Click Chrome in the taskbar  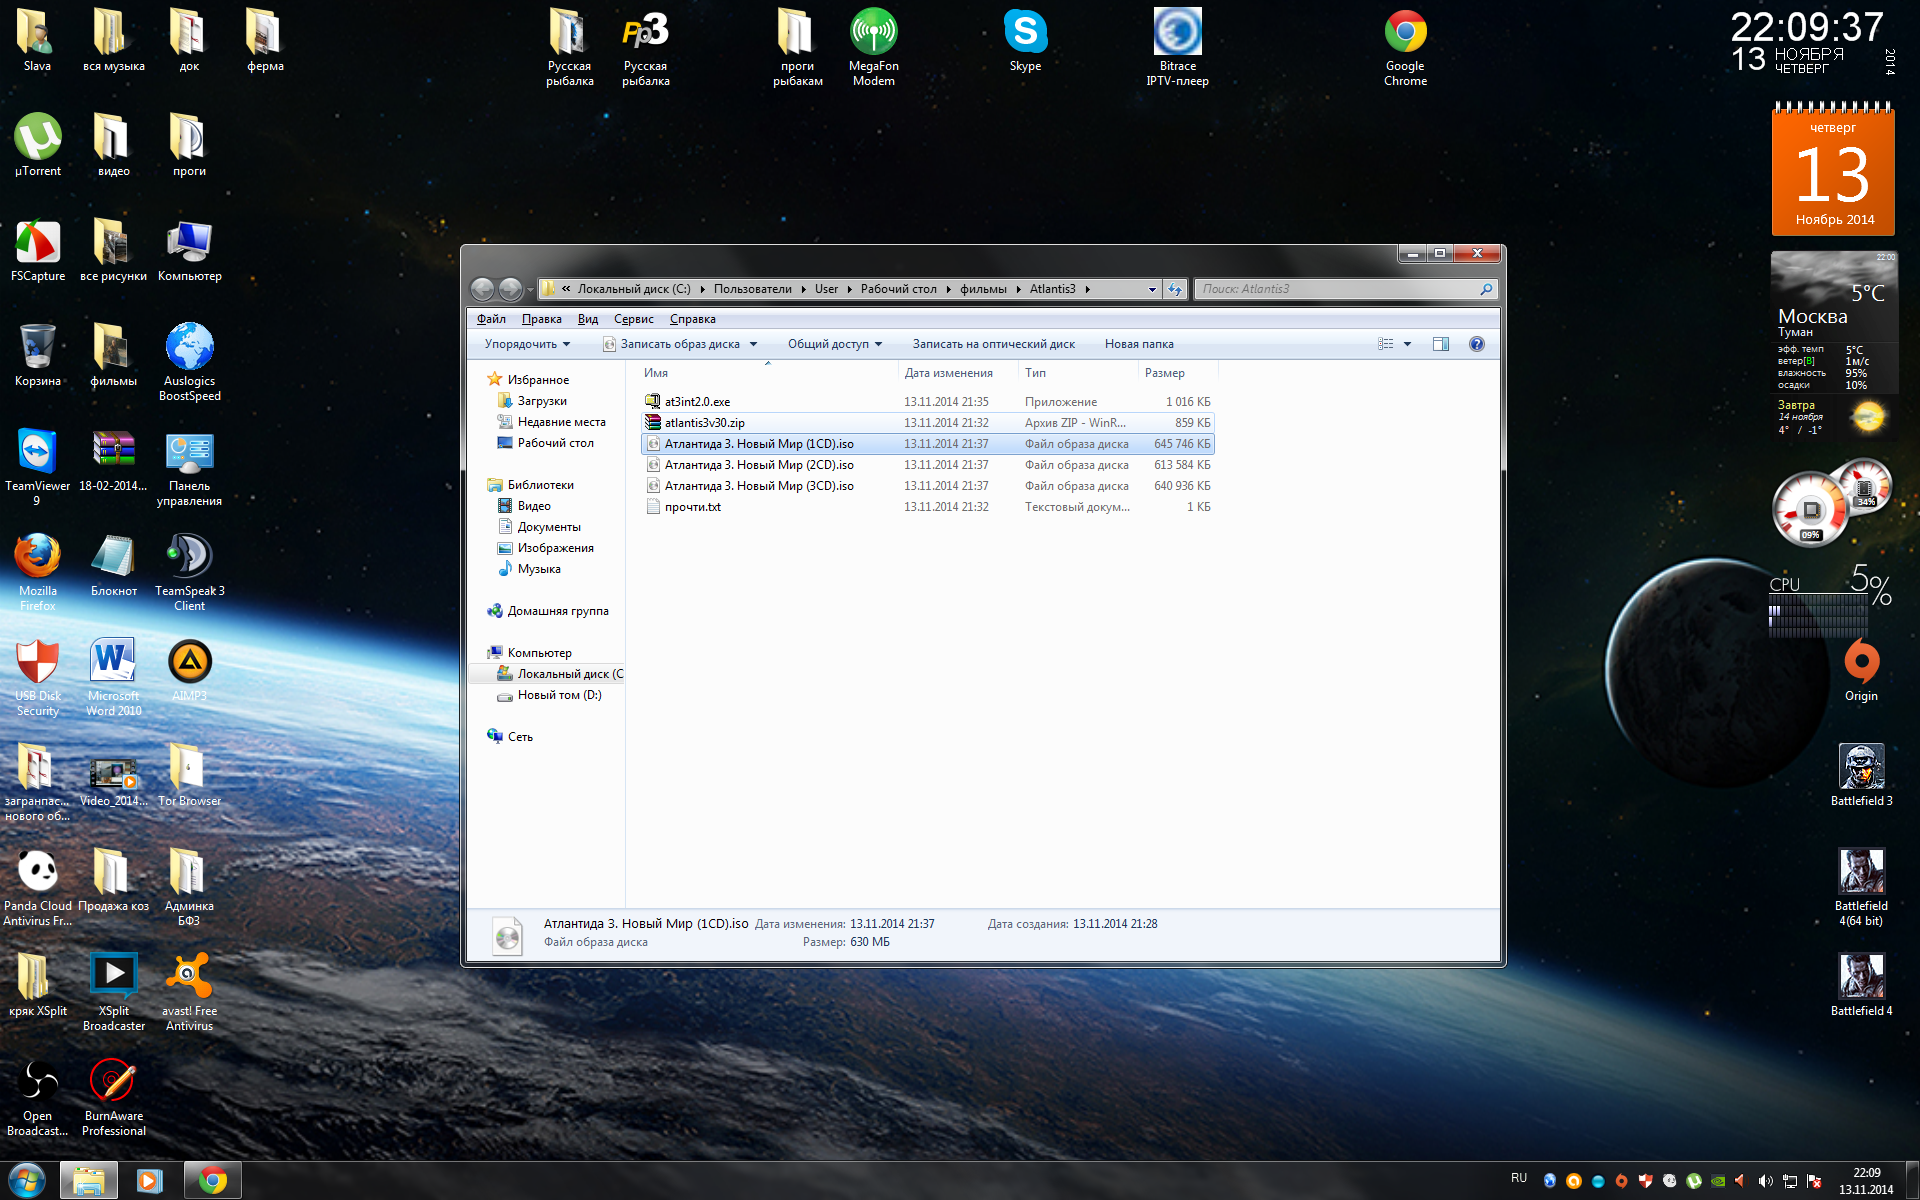pos(212,1180)
